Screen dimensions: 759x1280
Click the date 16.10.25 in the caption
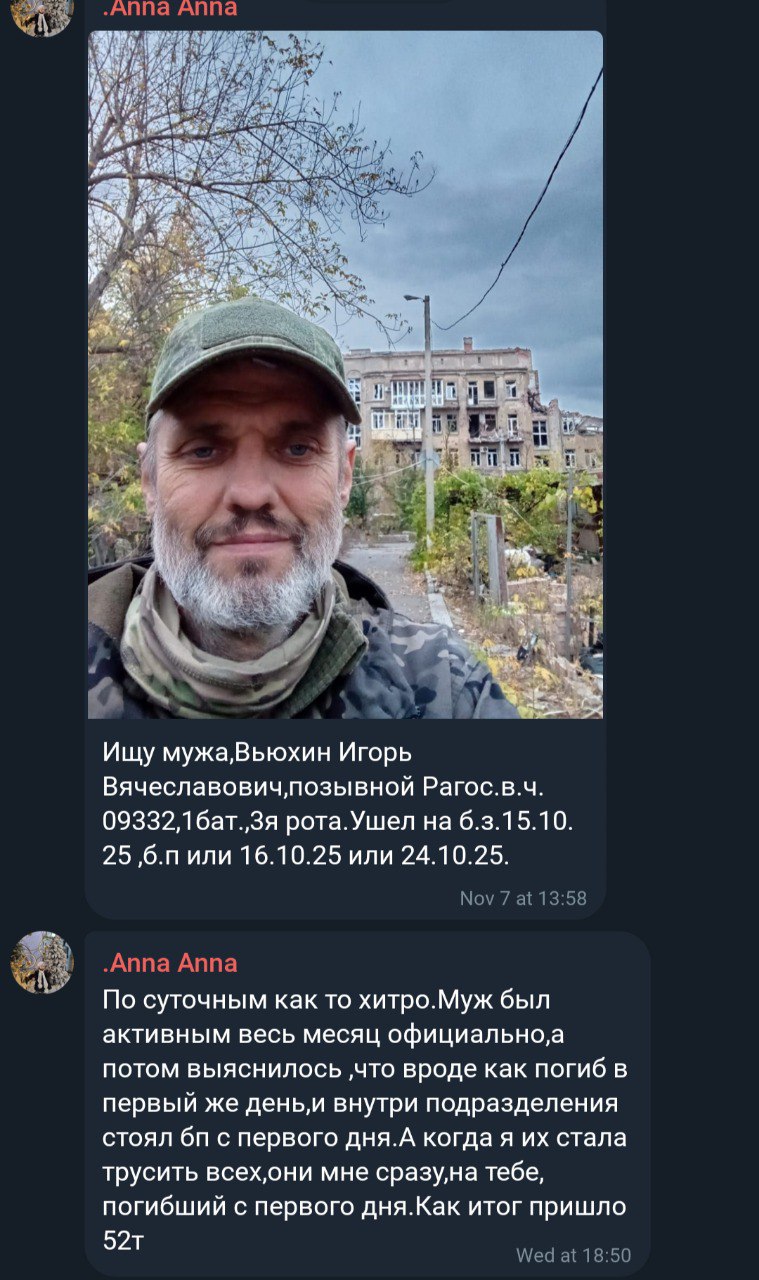tap(294, 855)
